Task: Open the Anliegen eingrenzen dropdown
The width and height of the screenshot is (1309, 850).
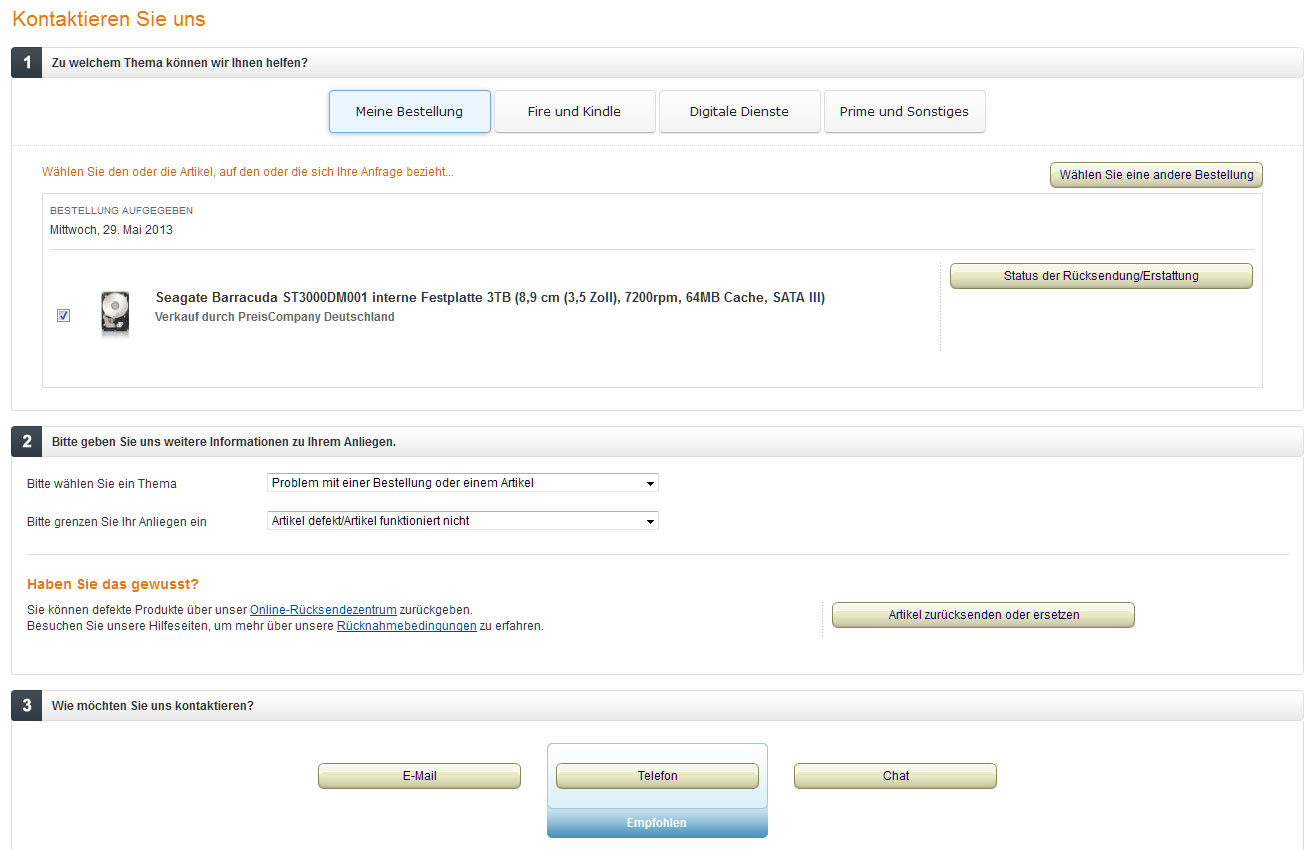Action: 463,521
